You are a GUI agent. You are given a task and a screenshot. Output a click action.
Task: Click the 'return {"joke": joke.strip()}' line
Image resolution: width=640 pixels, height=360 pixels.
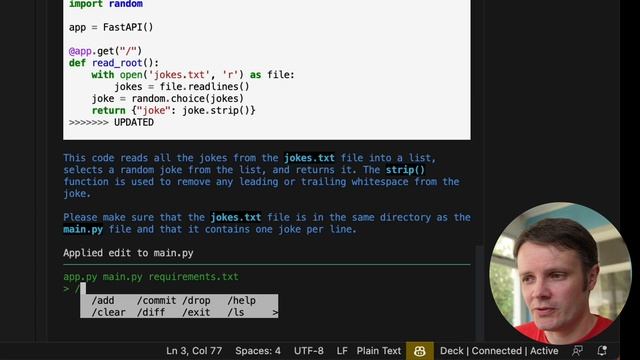(173, 110)
